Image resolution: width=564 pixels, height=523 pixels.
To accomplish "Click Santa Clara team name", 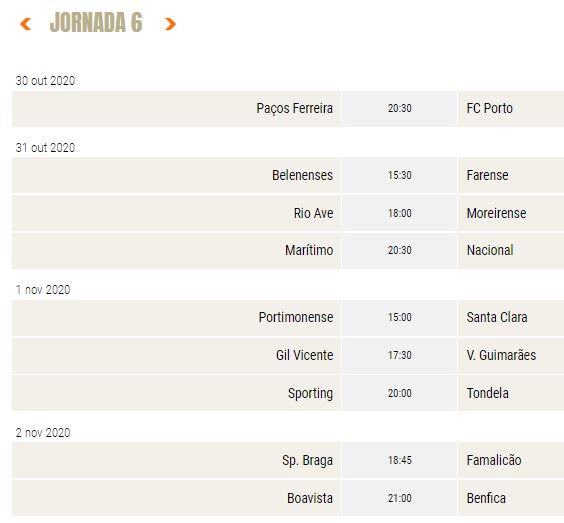I will [497, 317].
